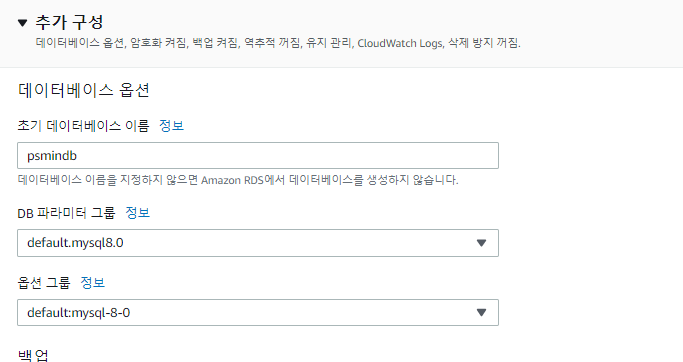Screen dimensions: 683x362
Task: Click the default.mysql8.0 selected value text
Action: [75, 243]
